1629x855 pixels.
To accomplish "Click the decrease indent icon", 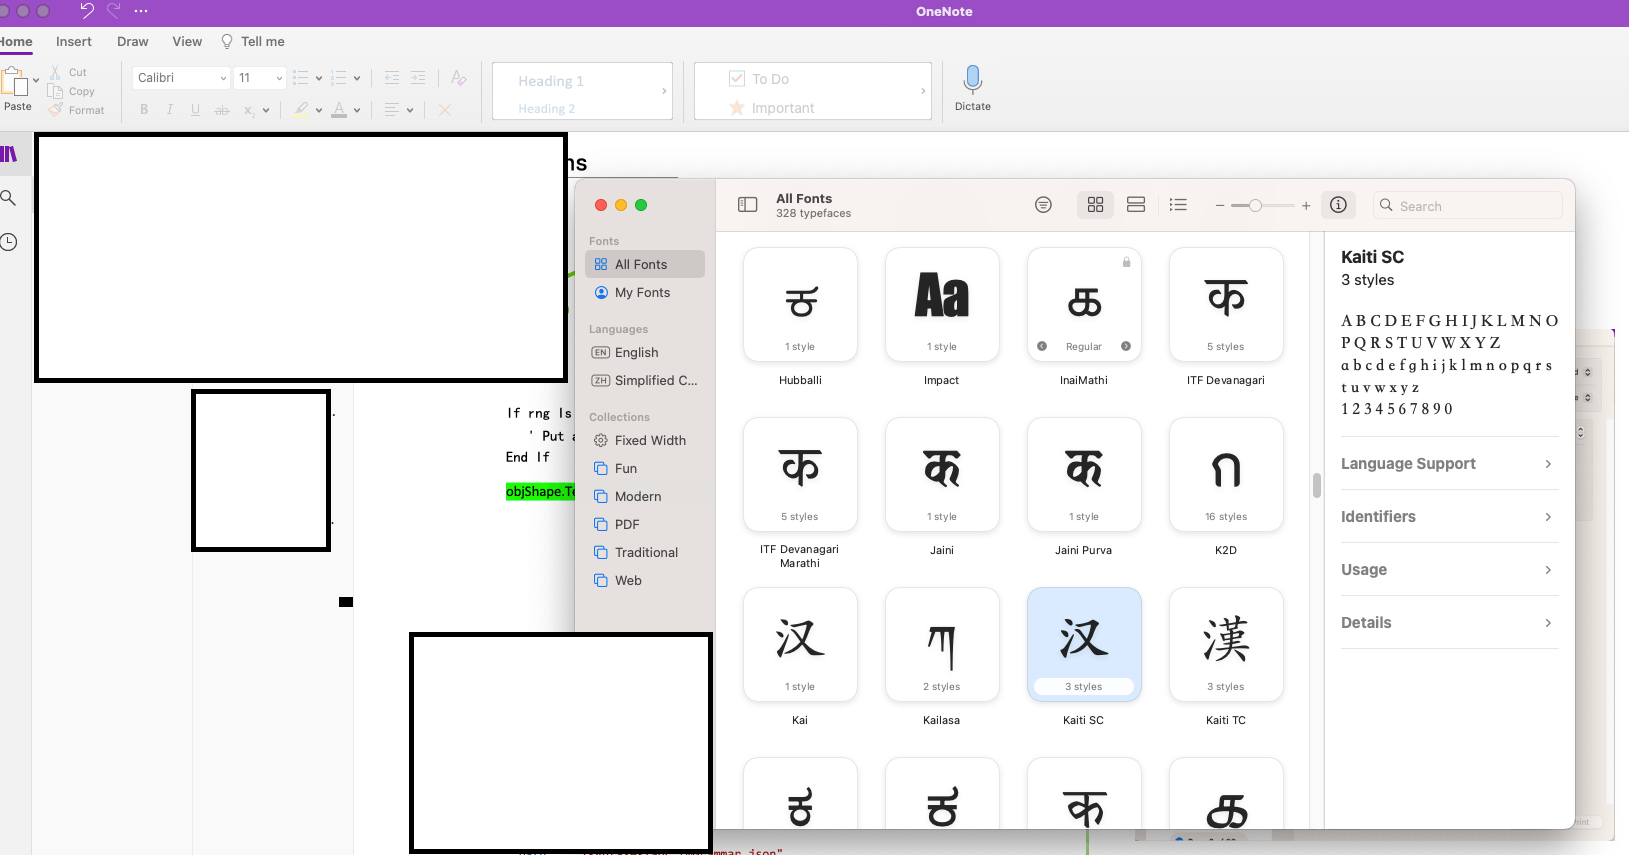I will click(392, 78).
